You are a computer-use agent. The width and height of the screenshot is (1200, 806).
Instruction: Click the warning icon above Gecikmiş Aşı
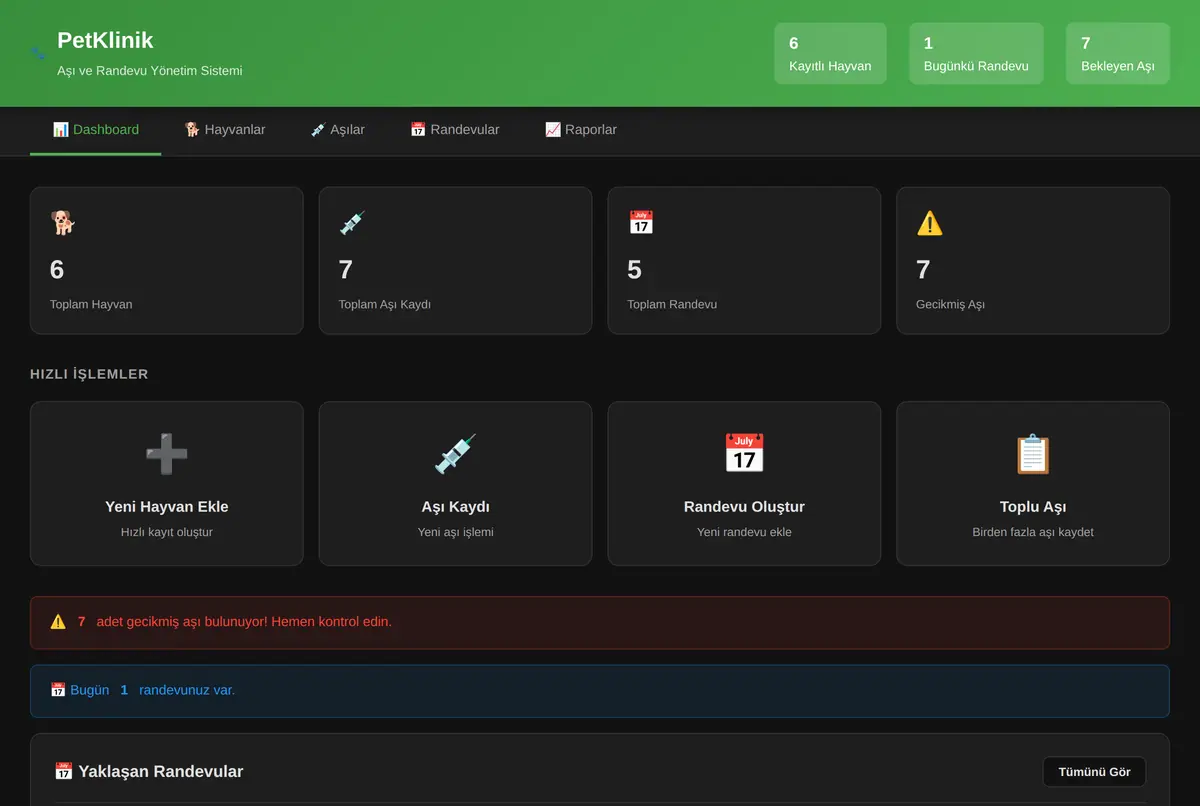930,222
